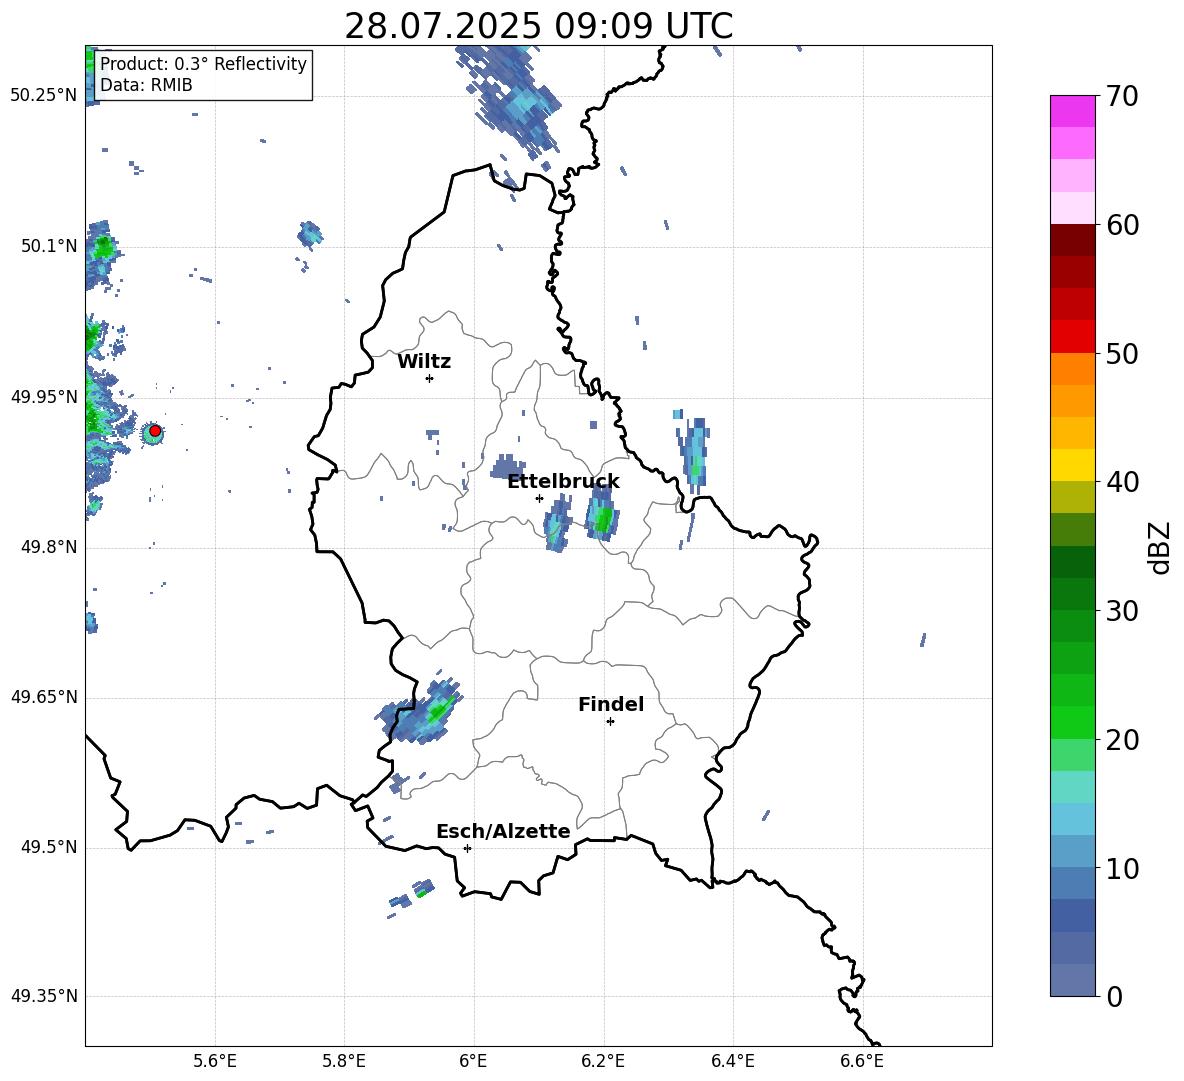Select the Ettelbruck city label
The image size is (1184, 1081).
(563, 482)
